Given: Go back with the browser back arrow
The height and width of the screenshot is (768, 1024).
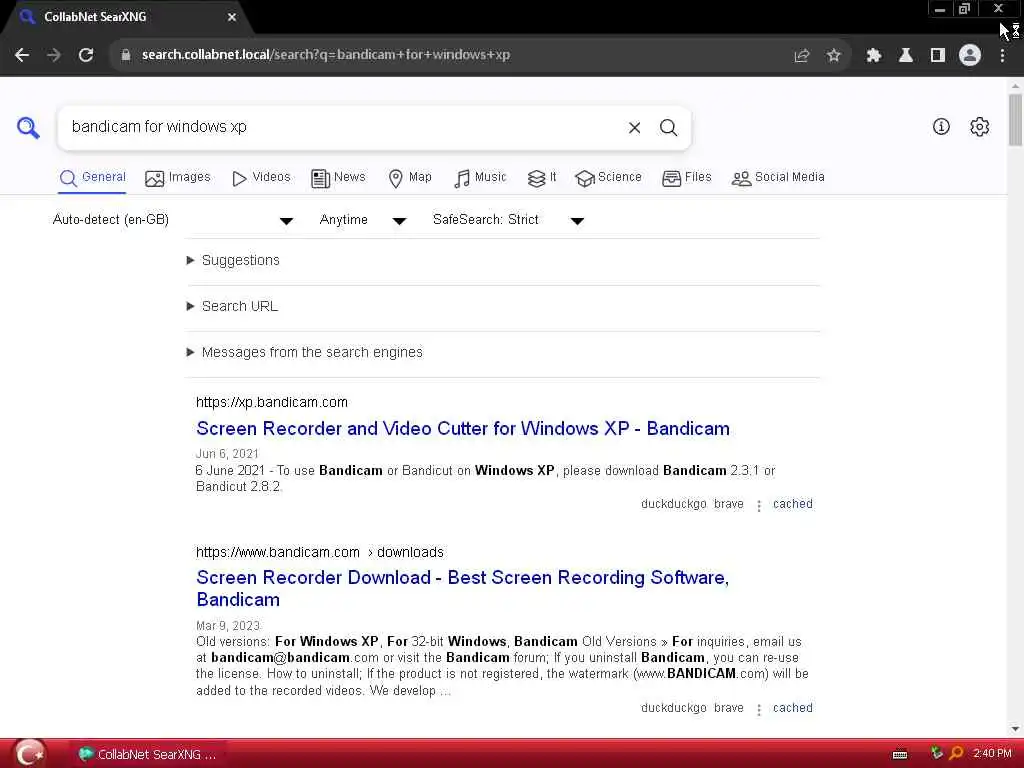Looking at the screenshot, I should [22, 55].
